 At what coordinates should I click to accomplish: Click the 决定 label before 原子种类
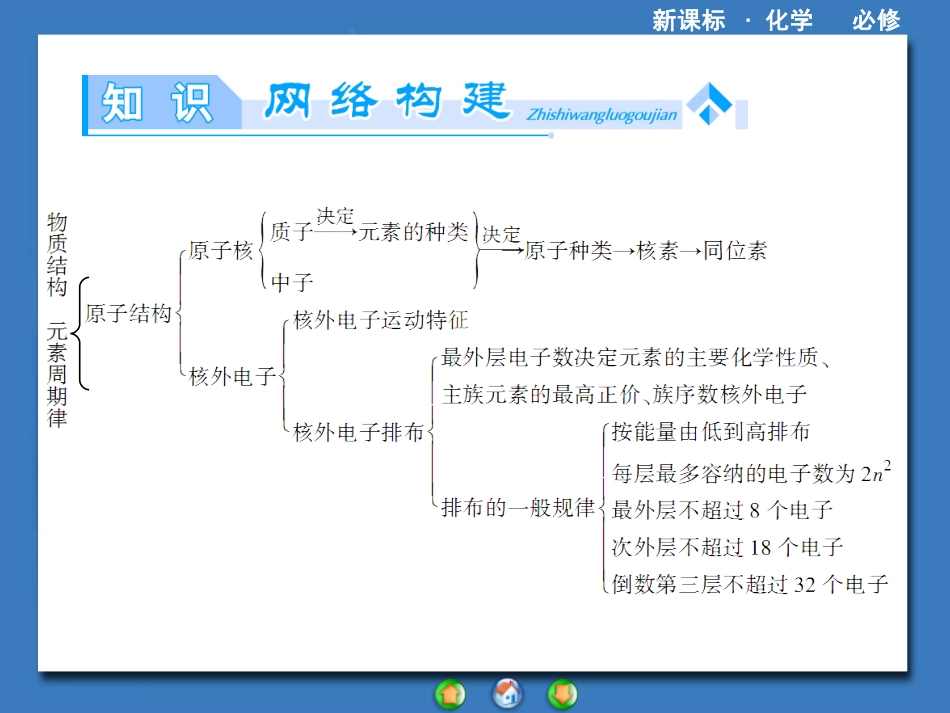pyautogui.click(x=501, y=234)
